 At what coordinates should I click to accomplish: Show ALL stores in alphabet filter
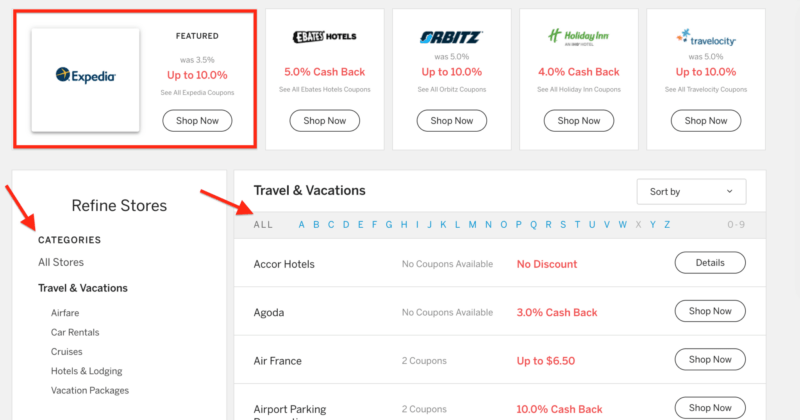coord(263,225)
